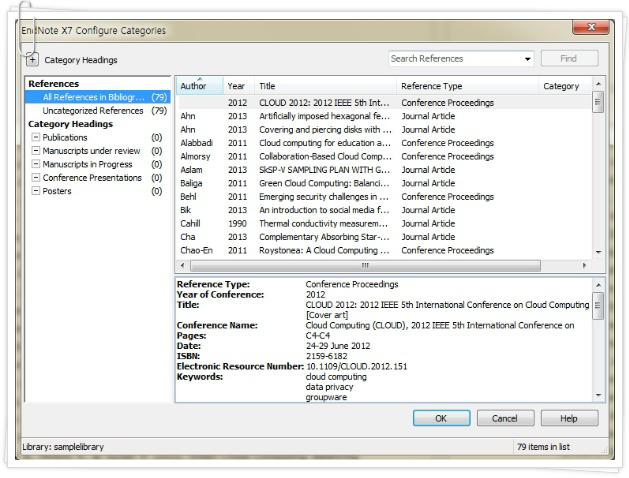Select Conference Presentations category
The image size is (629, 478).
[x=92, y=178]
